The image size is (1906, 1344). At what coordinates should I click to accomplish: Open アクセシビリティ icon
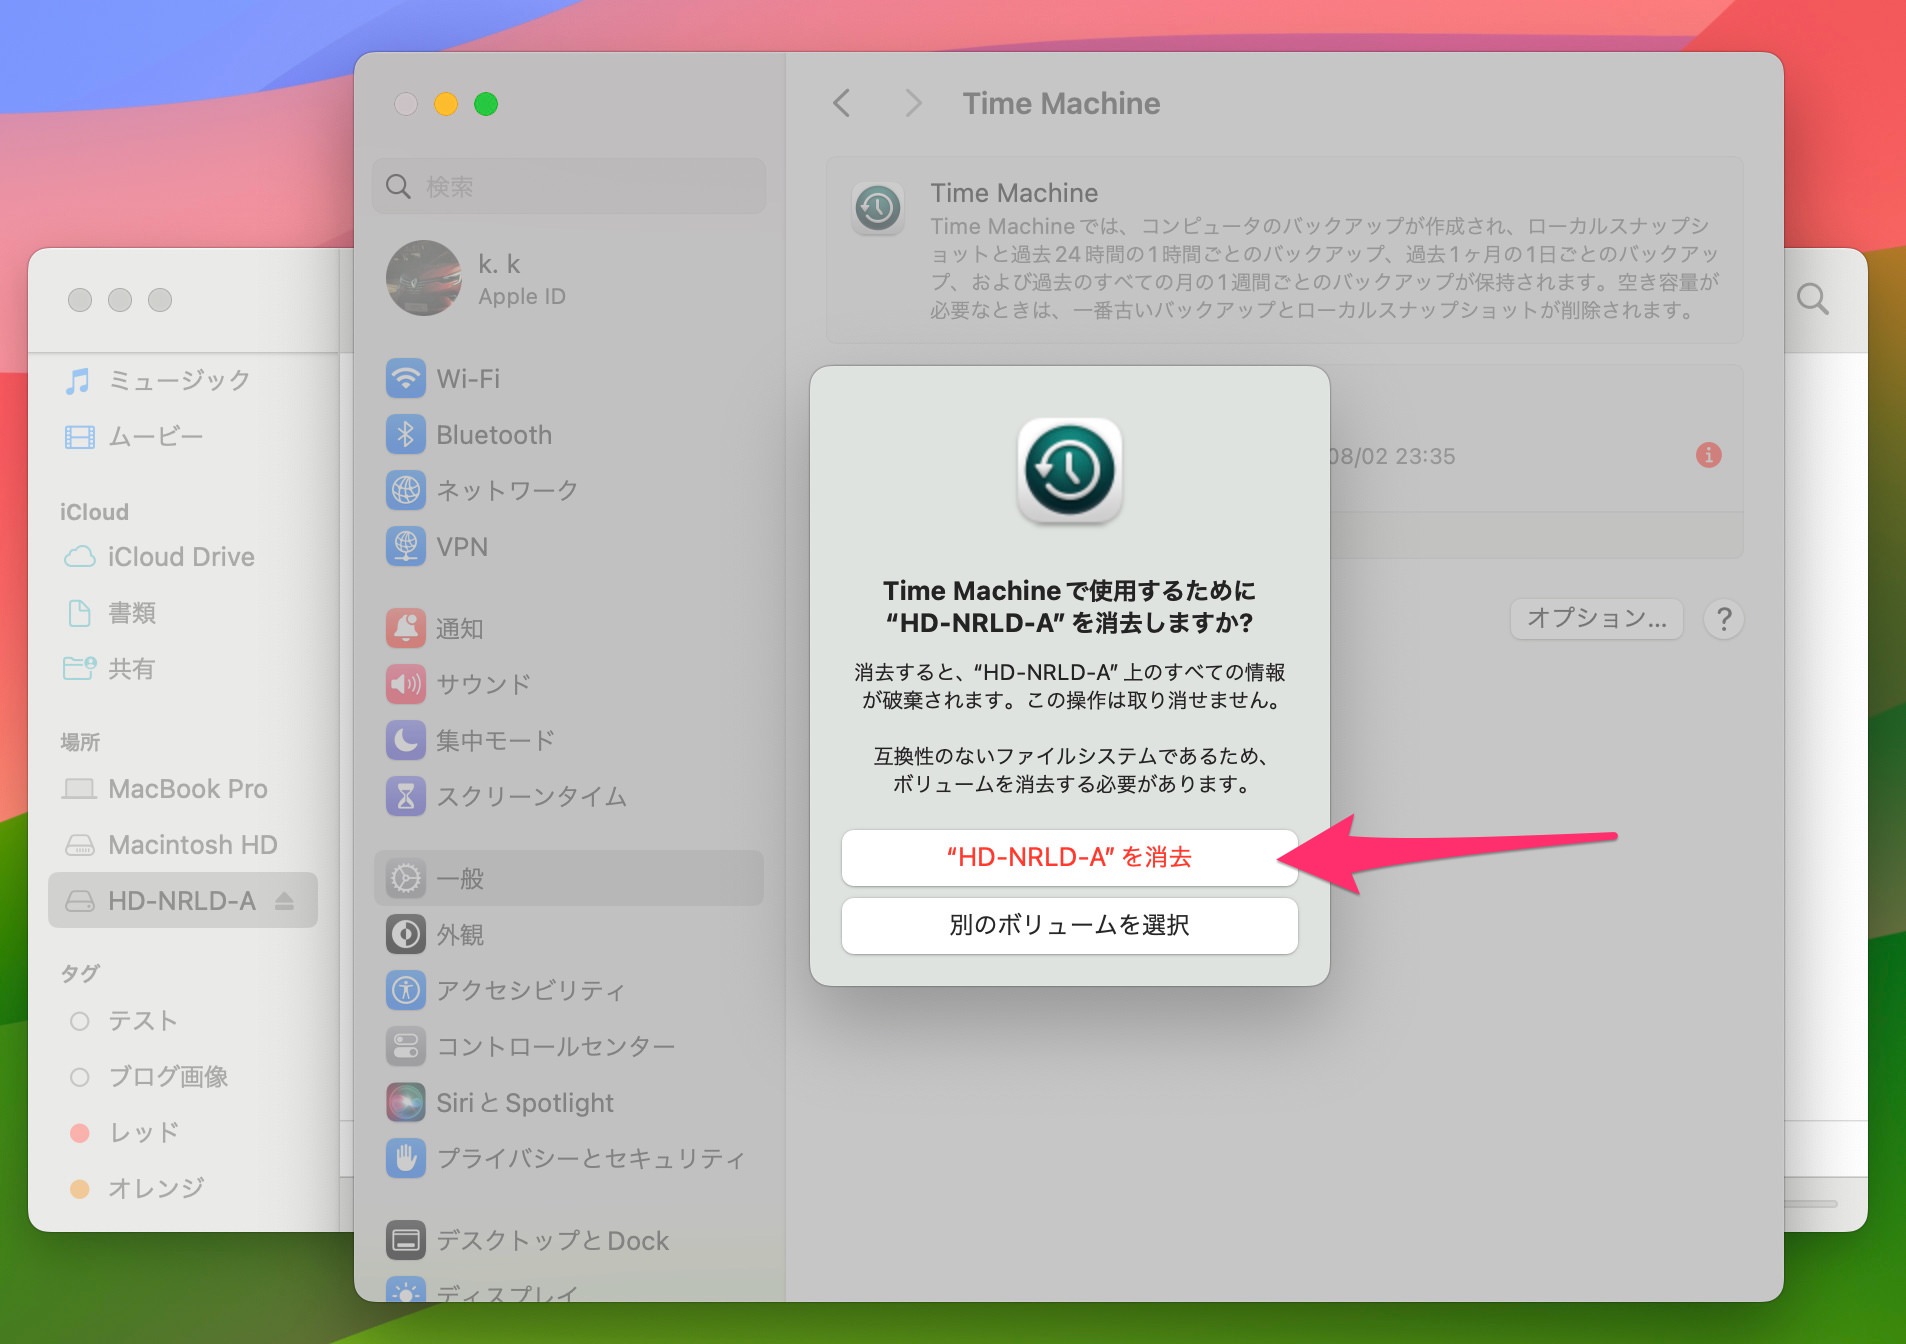pos(405,990)
